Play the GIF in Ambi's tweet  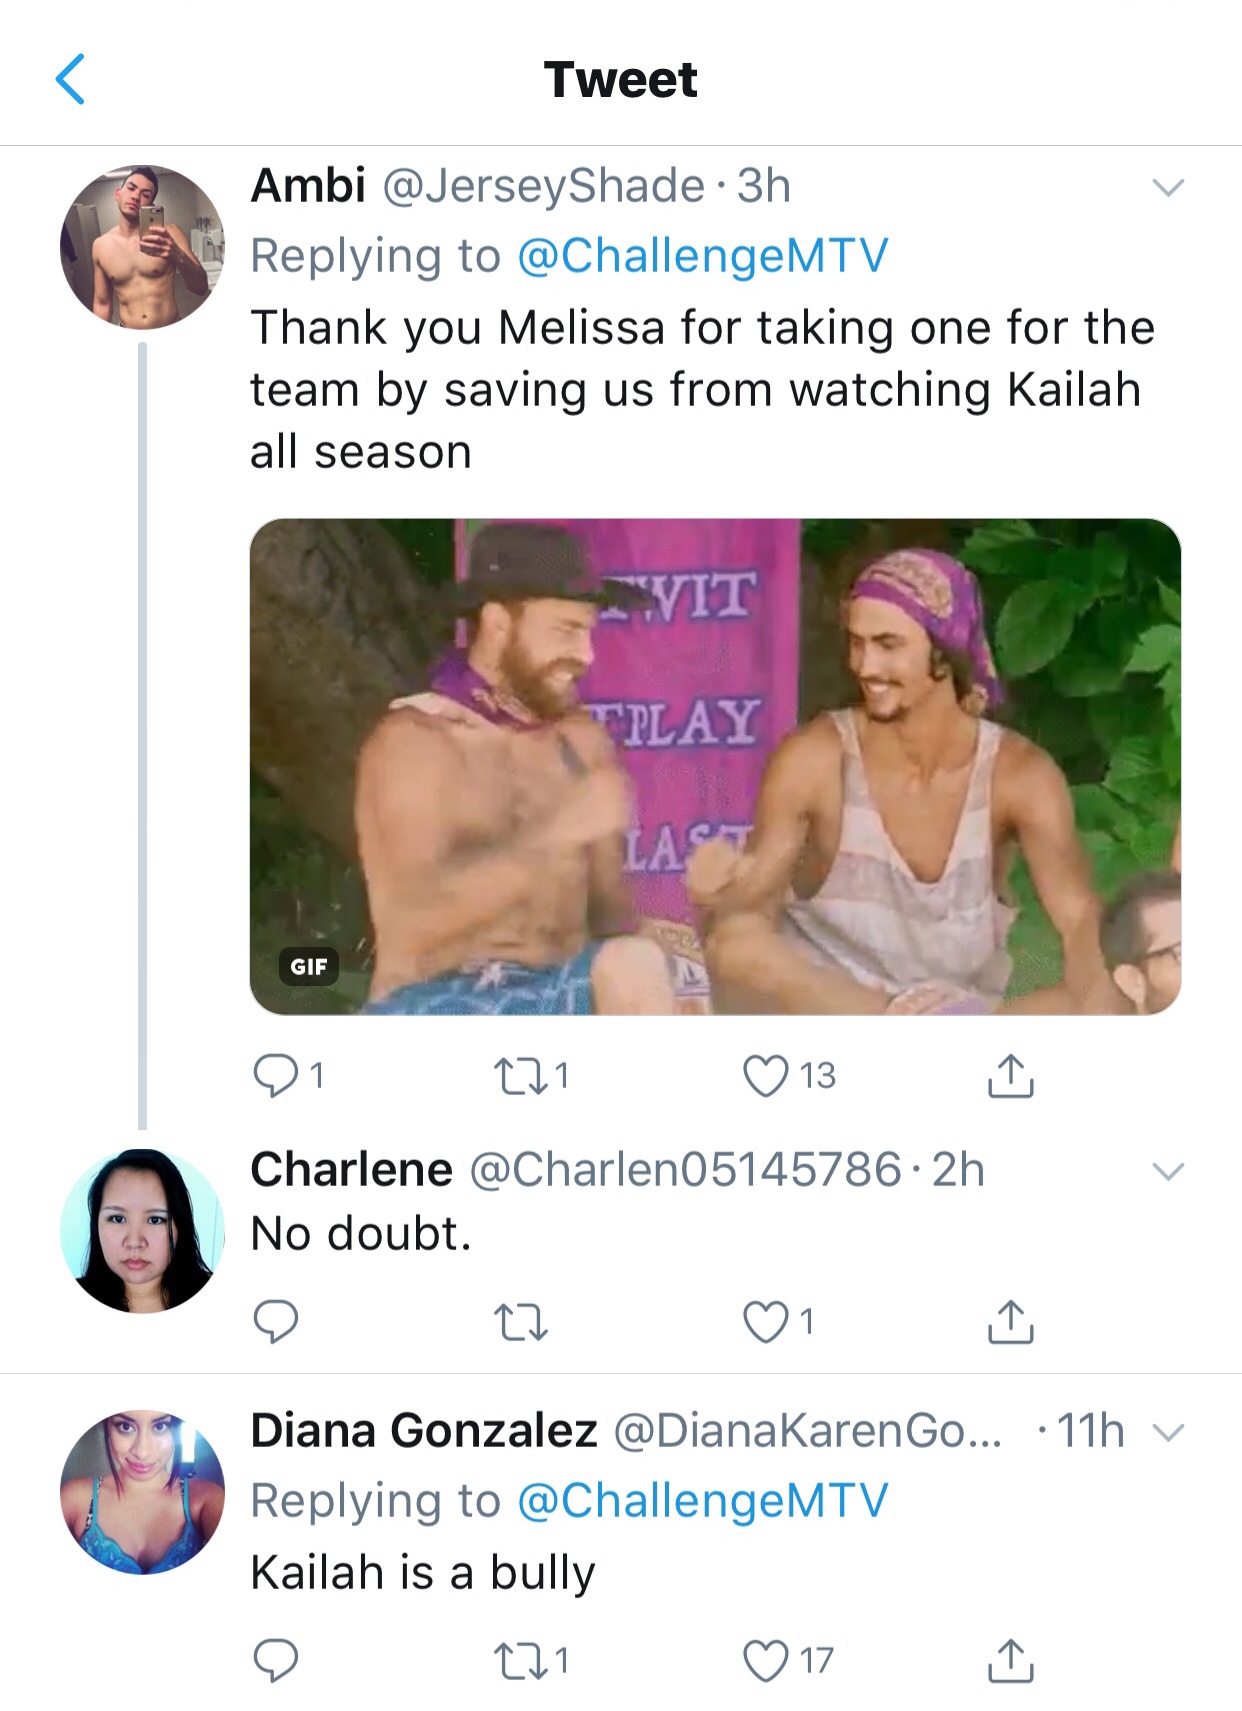point(715,766)
